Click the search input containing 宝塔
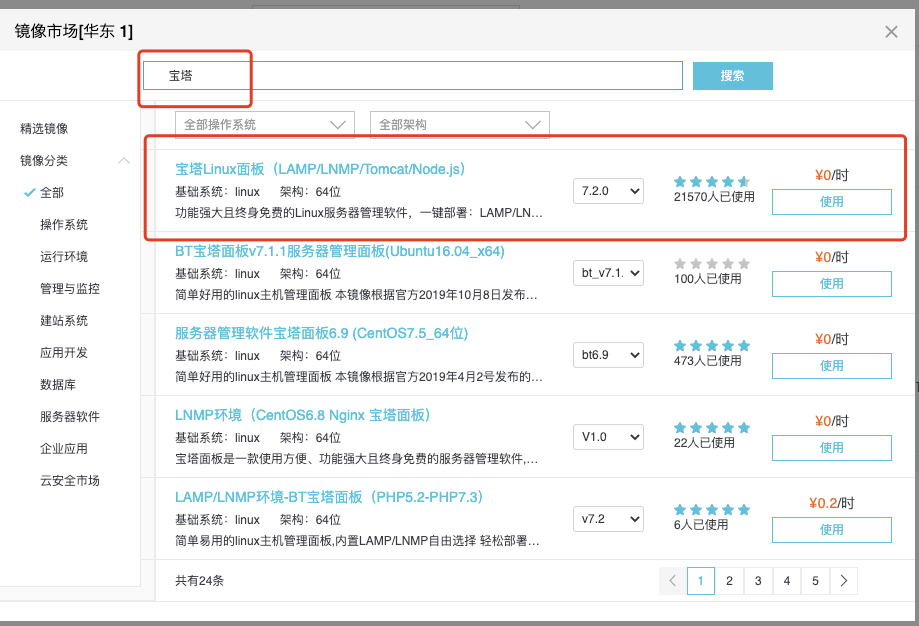 pyautogui.click(x=413, y=76)
